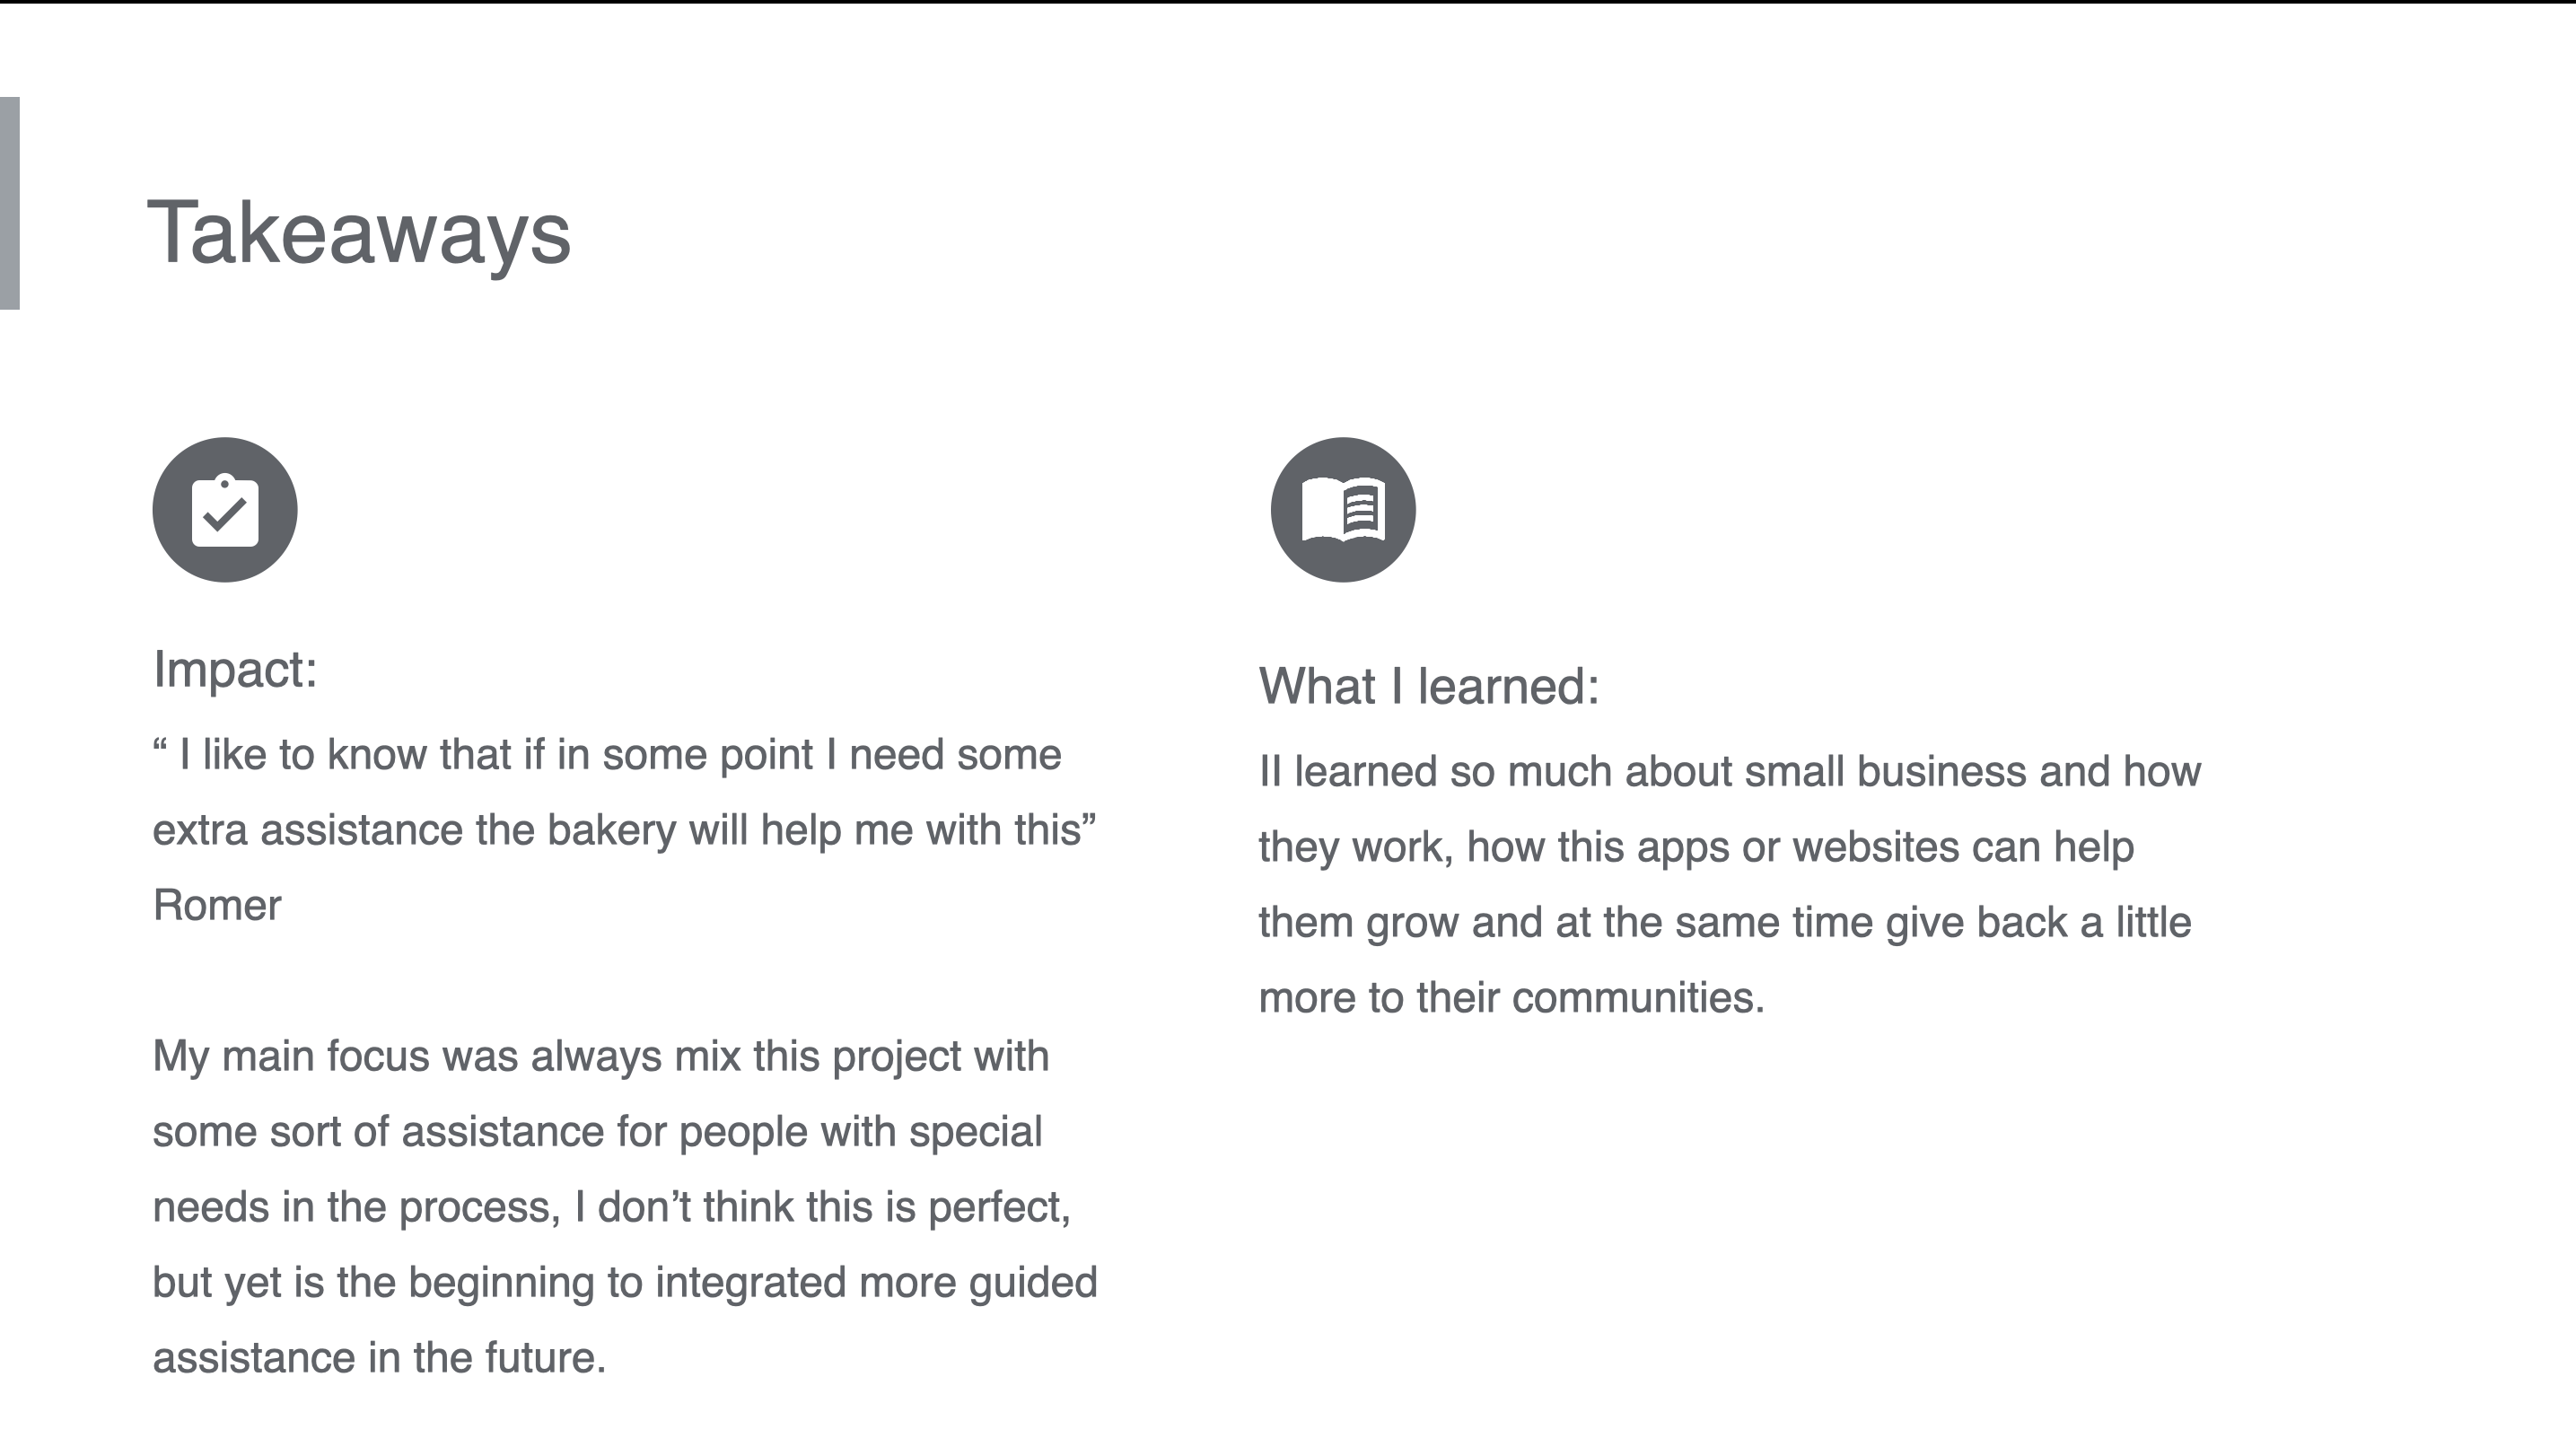Click the line starting "extra assistance the bakery"
The image size is (2576, 1447).
click(624, 831)
